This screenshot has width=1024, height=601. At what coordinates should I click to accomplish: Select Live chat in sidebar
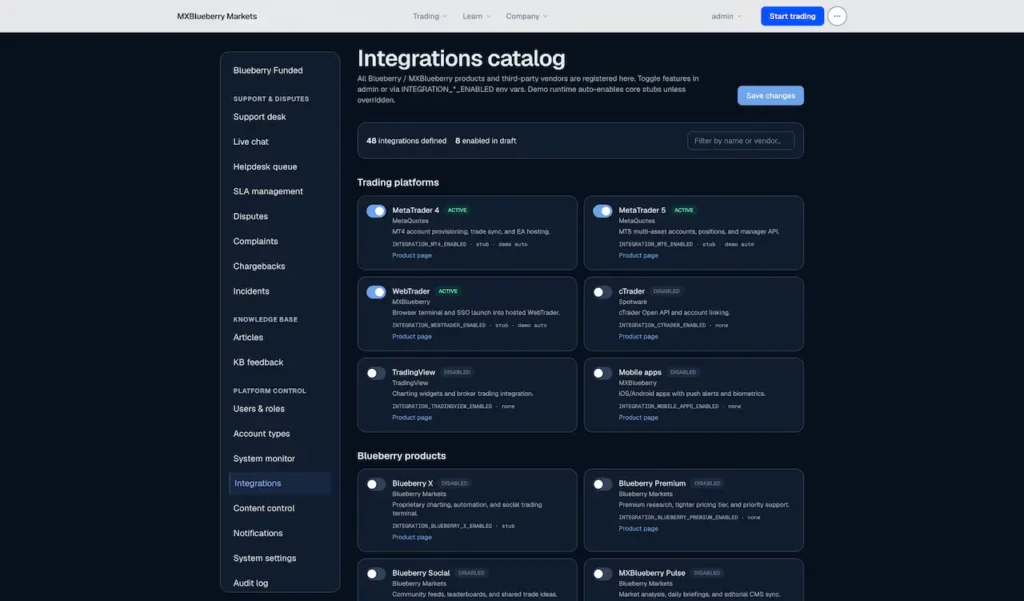pyautogui.click(x=251, y=142)
